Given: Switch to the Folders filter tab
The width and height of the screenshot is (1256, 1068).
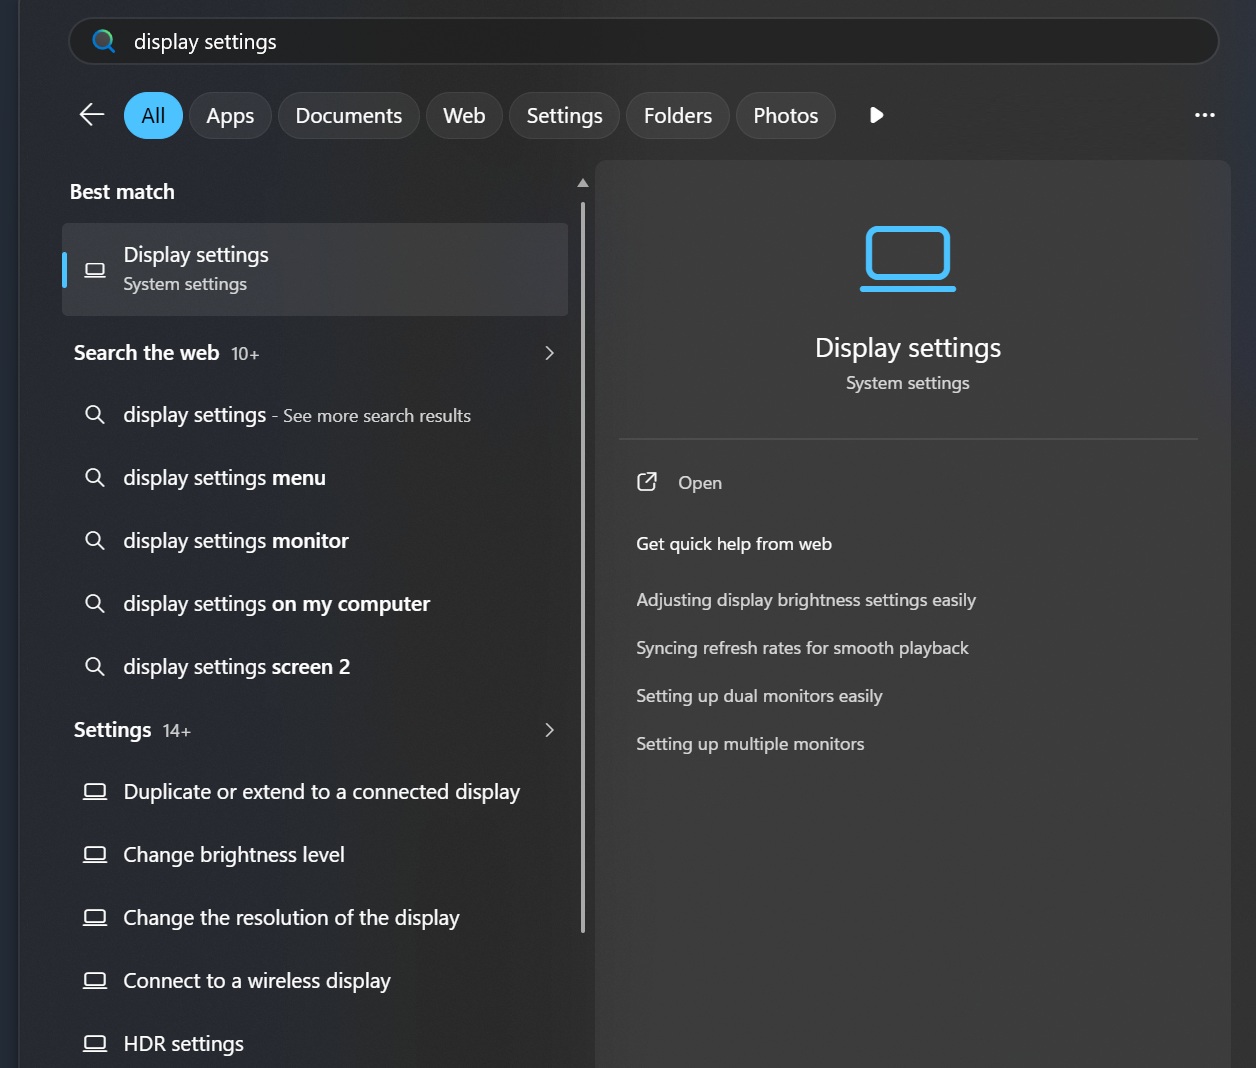Looking at the screenshot, I should 678,116.
